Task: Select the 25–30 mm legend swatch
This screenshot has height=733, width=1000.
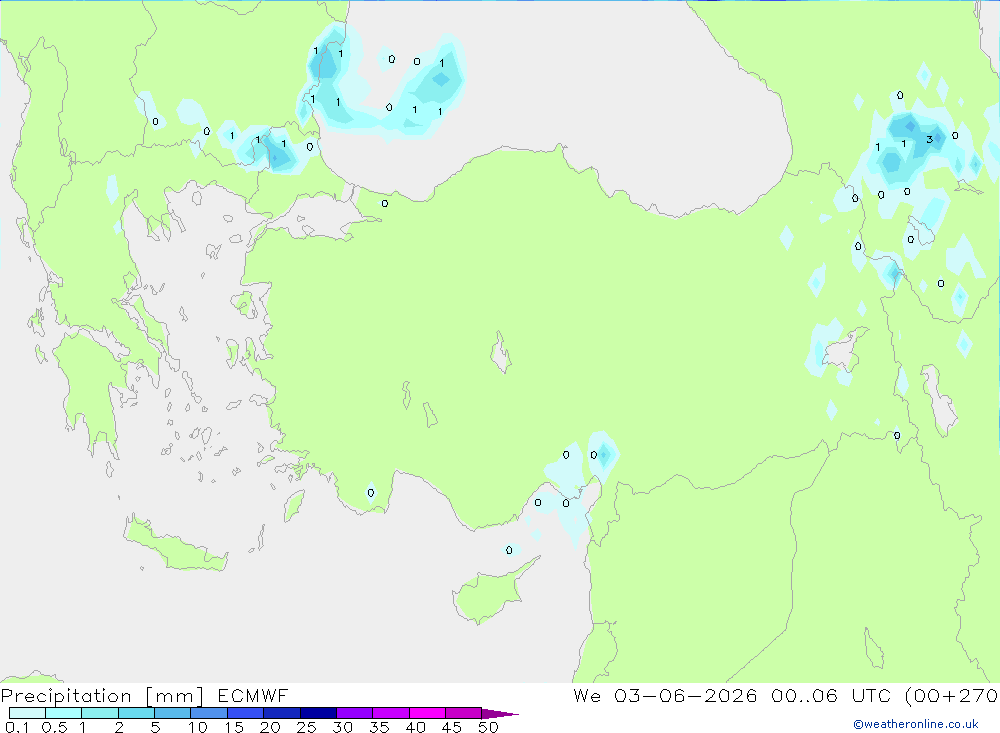Action: point(318,713)
